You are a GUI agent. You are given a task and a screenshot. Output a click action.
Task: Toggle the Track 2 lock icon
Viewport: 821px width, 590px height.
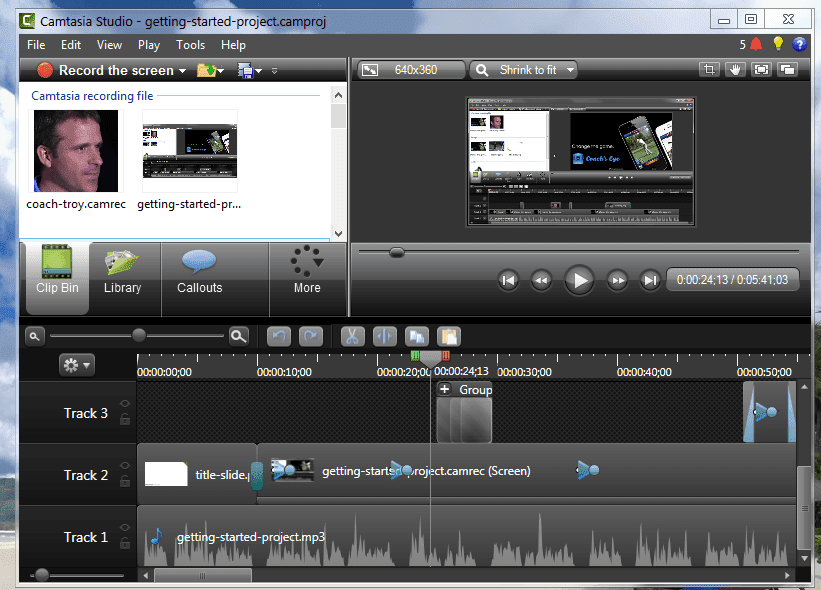[125, 481]
